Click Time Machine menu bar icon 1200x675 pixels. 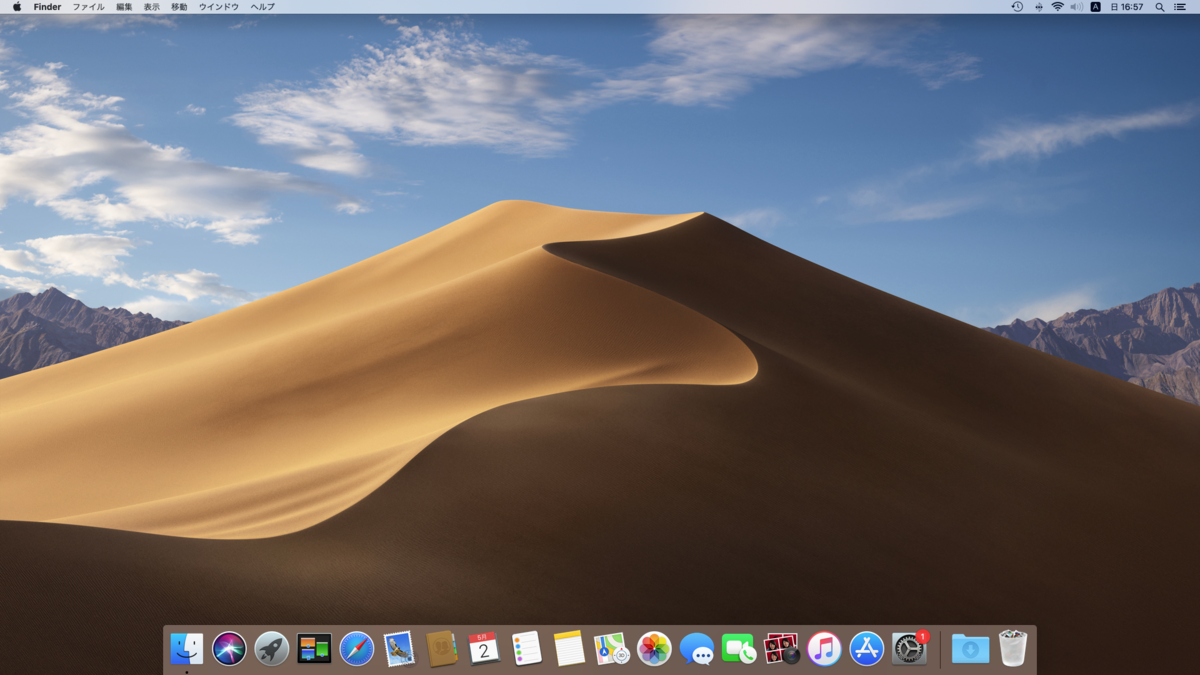click(1017, 7)
